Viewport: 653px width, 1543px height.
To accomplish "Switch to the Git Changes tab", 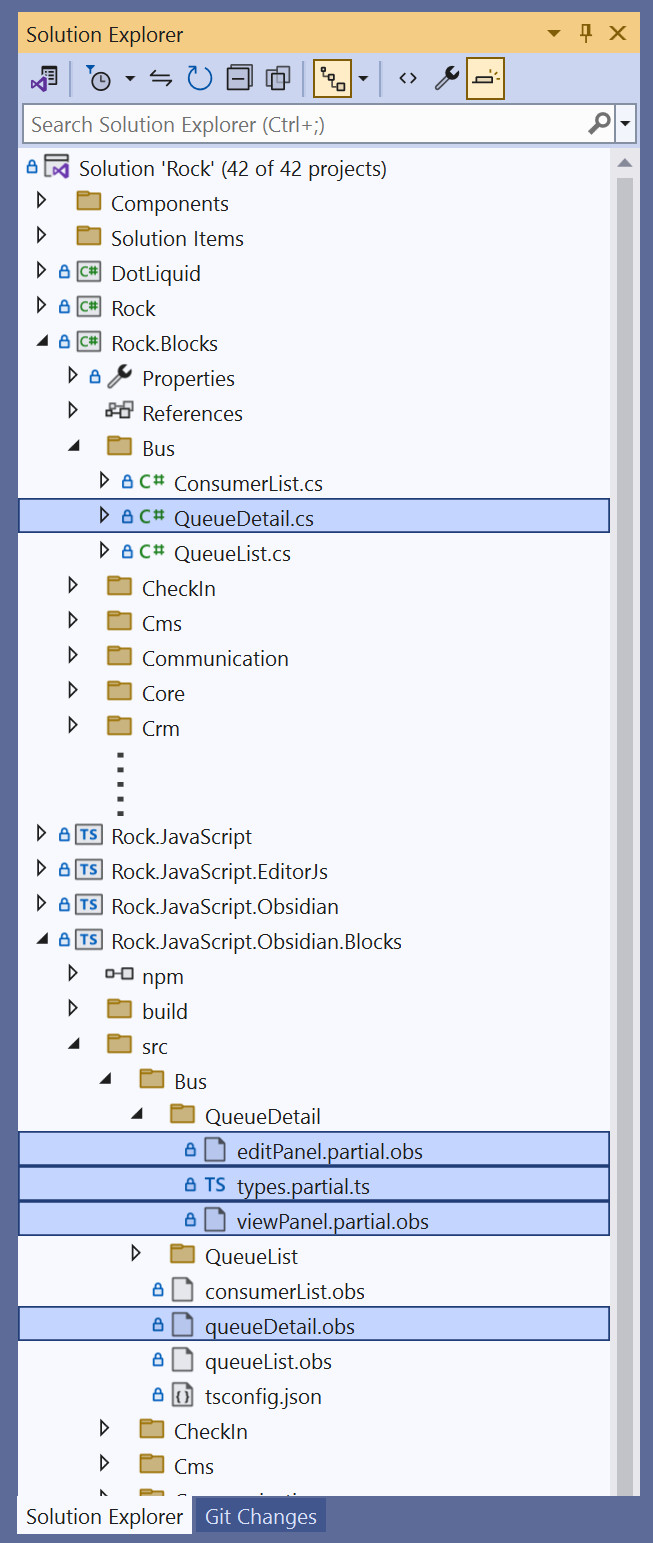I will pyautogui.click(x=260, y=1516).
